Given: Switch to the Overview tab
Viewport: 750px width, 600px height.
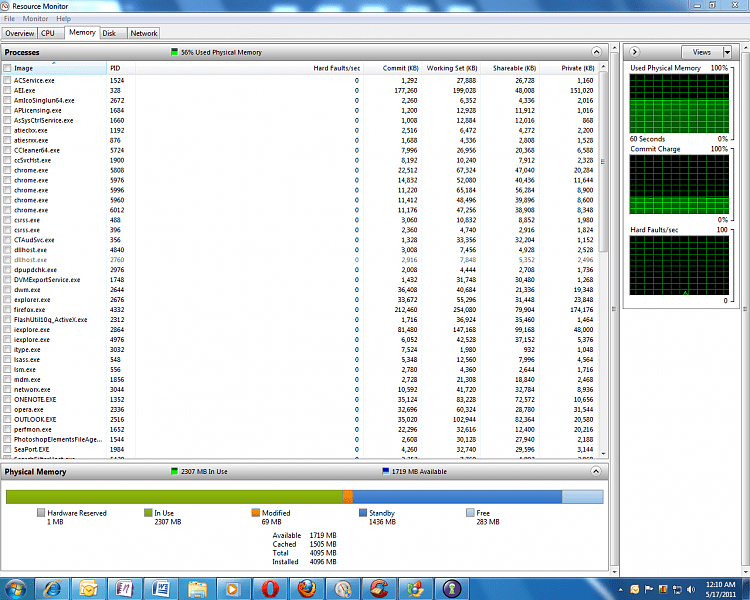Looking at the screenshot, I should [x=20, y=33].
